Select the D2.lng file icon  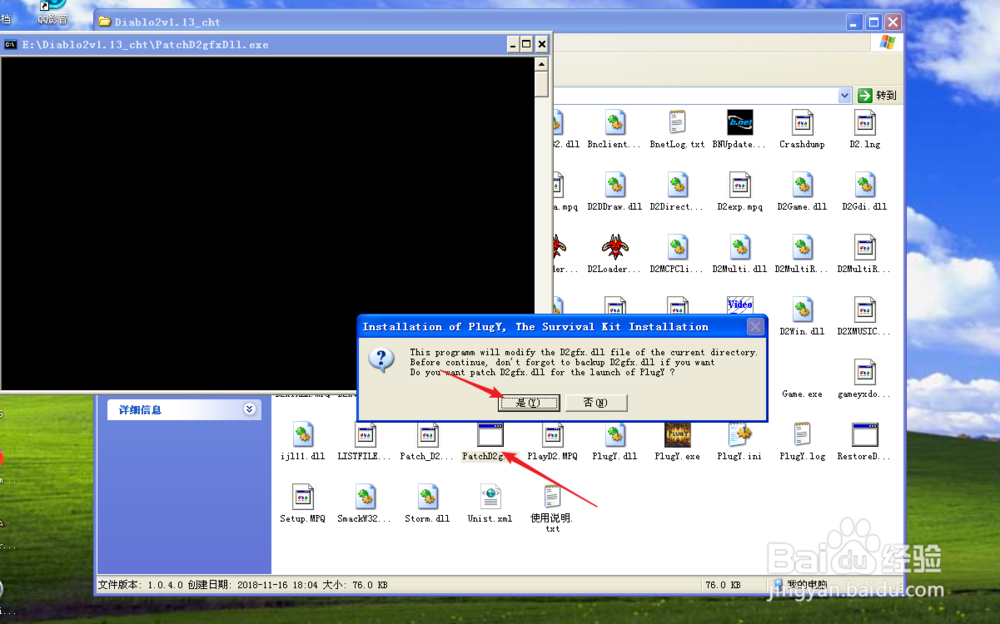point(865,123)
